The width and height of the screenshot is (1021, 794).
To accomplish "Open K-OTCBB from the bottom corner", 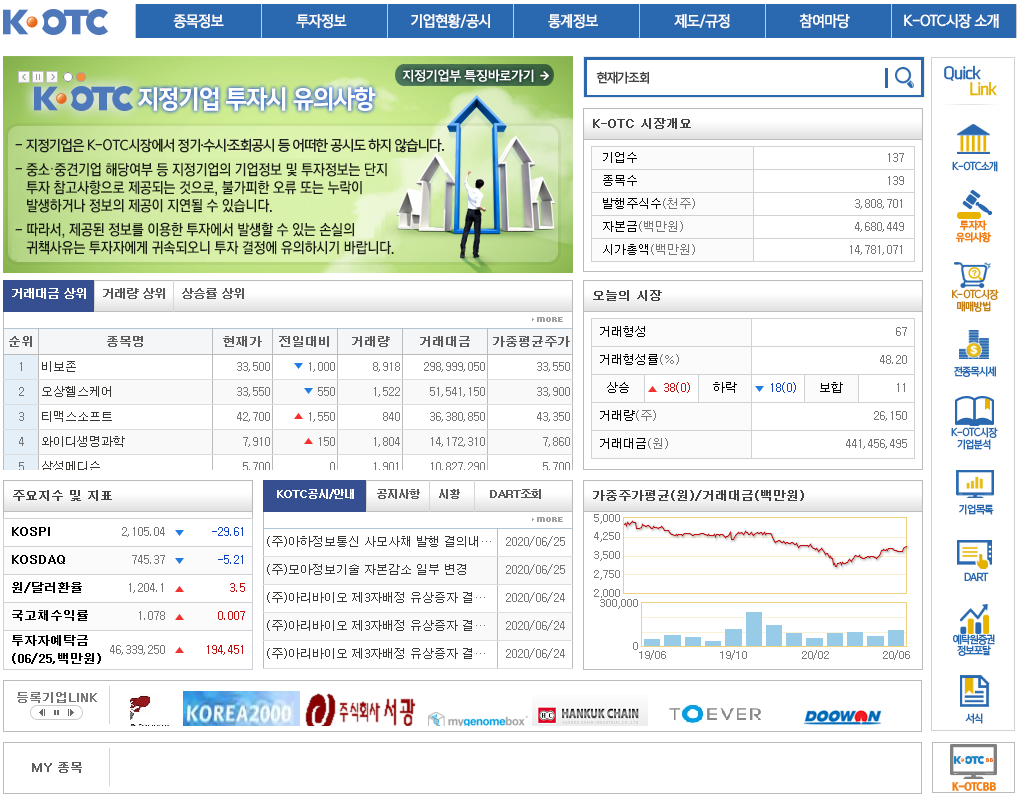I will (x=973, y=762).
